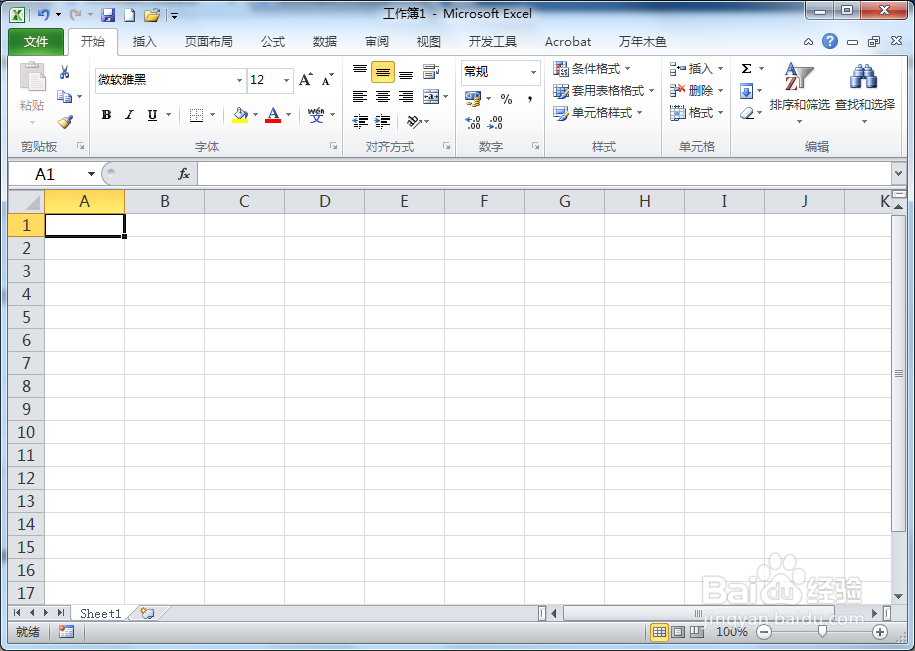The width and height of the screenshot is (915, 651).
Task: Toggle macro recording in status bar
Action: 67,632
